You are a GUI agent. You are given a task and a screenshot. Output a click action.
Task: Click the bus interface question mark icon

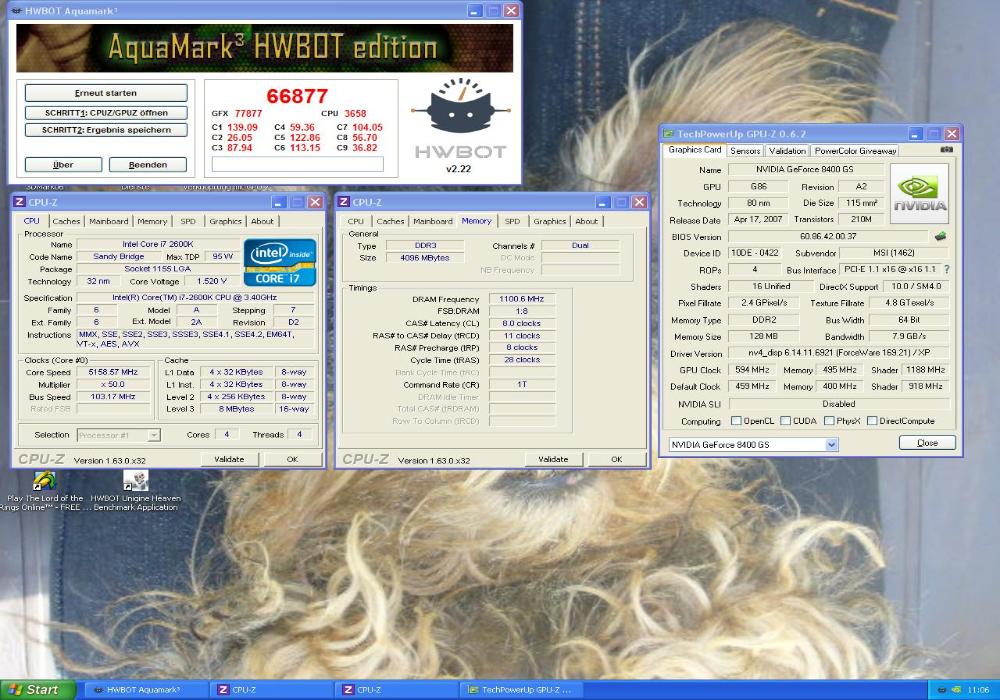coord(947,269)
